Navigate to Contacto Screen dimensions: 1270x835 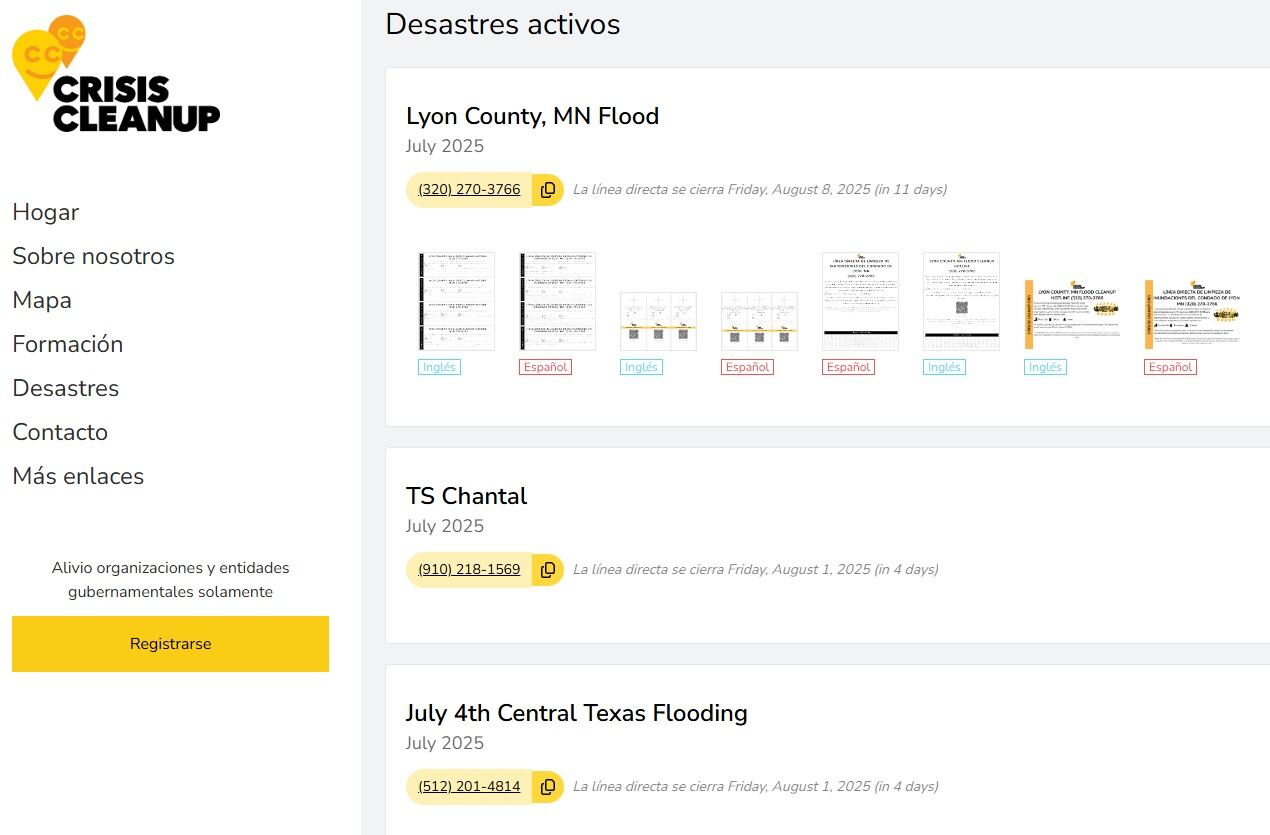[60, 432]
